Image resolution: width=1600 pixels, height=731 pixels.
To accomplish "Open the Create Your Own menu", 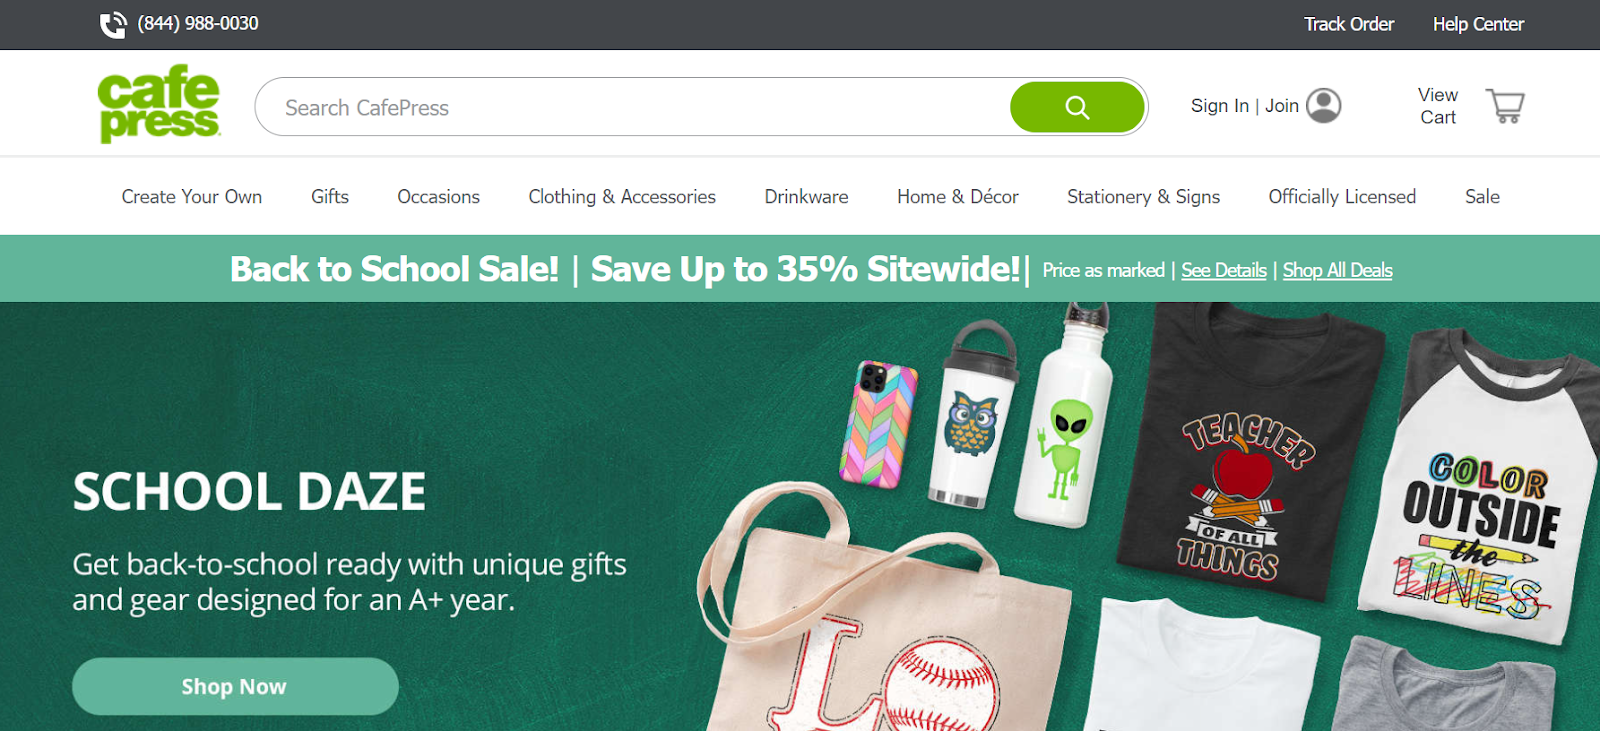I will pyautogui.click(x=192, y=197).
